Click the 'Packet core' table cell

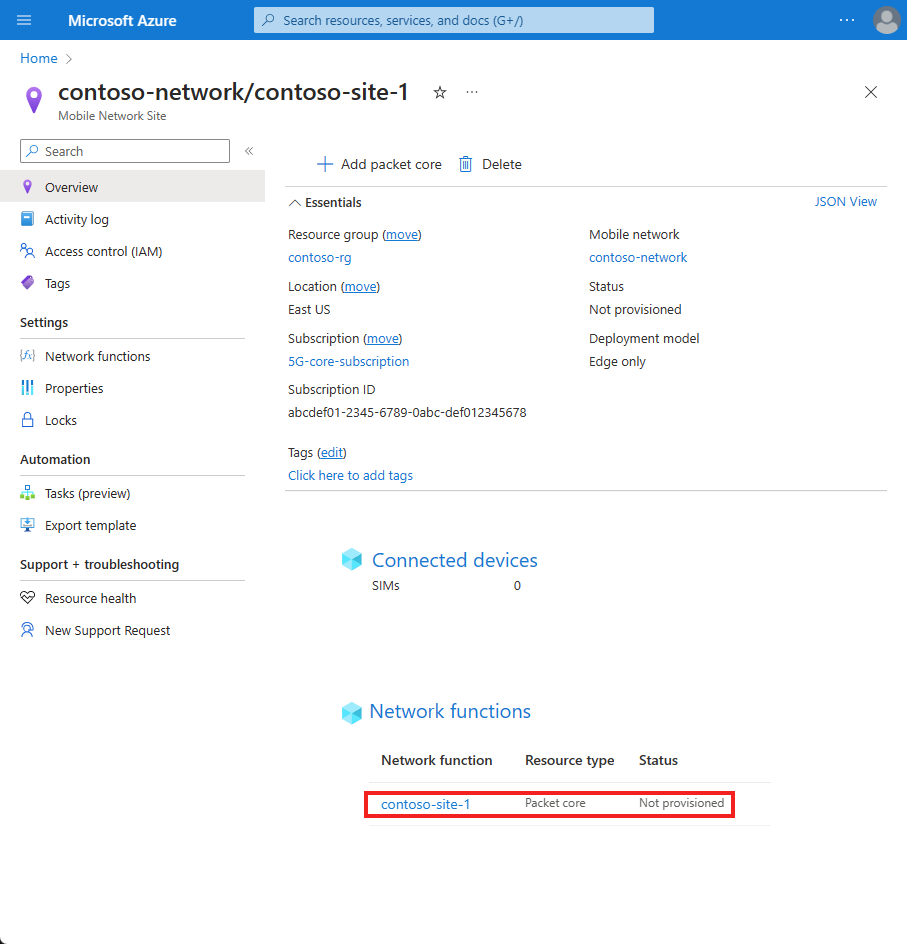[555, 803]
